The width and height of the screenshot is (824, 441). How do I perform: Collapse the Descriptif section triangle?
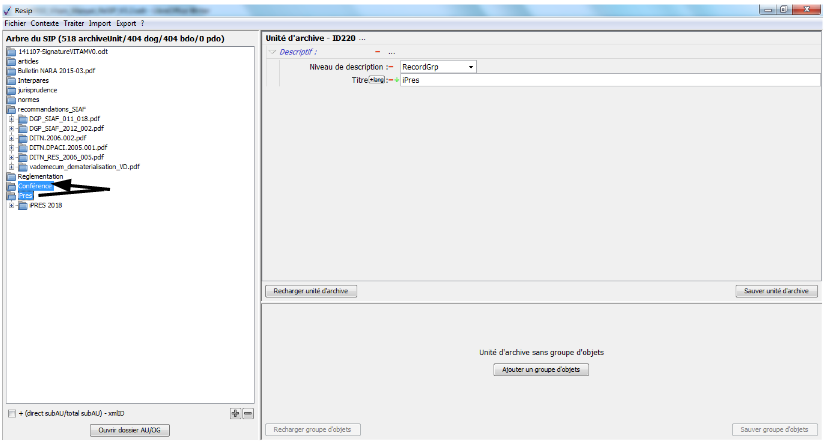click(x=272, y=52)
